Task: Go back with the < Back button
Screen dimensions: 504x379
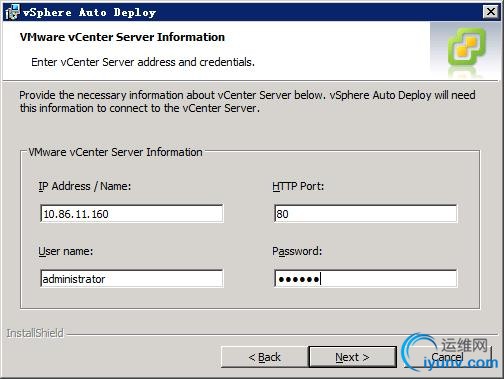Action: (264, 357)
